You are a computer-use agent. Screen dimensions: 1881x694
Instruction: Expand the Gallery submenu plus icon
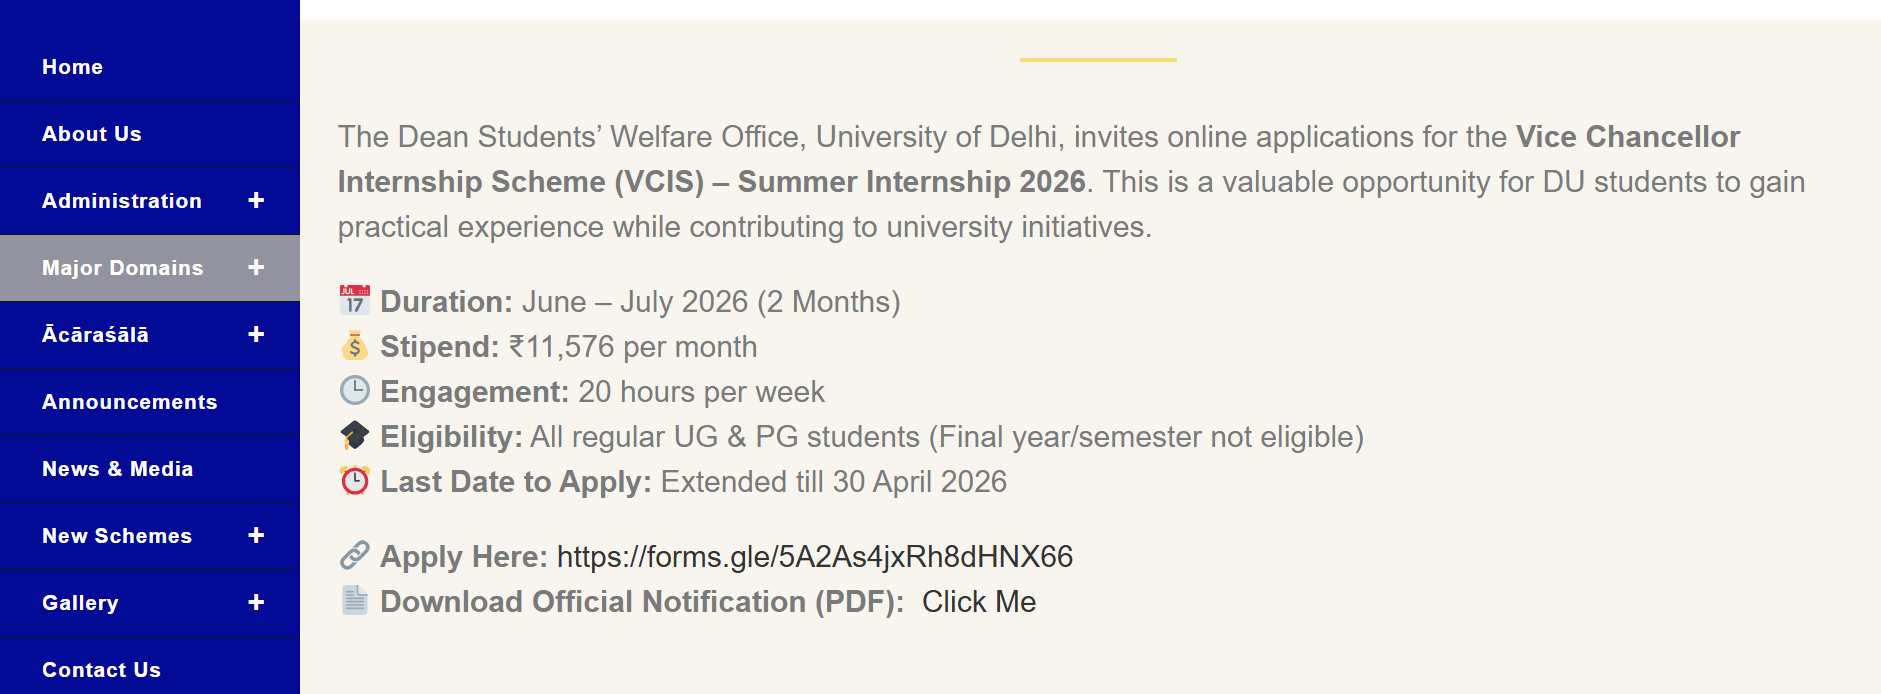point(256,602)
